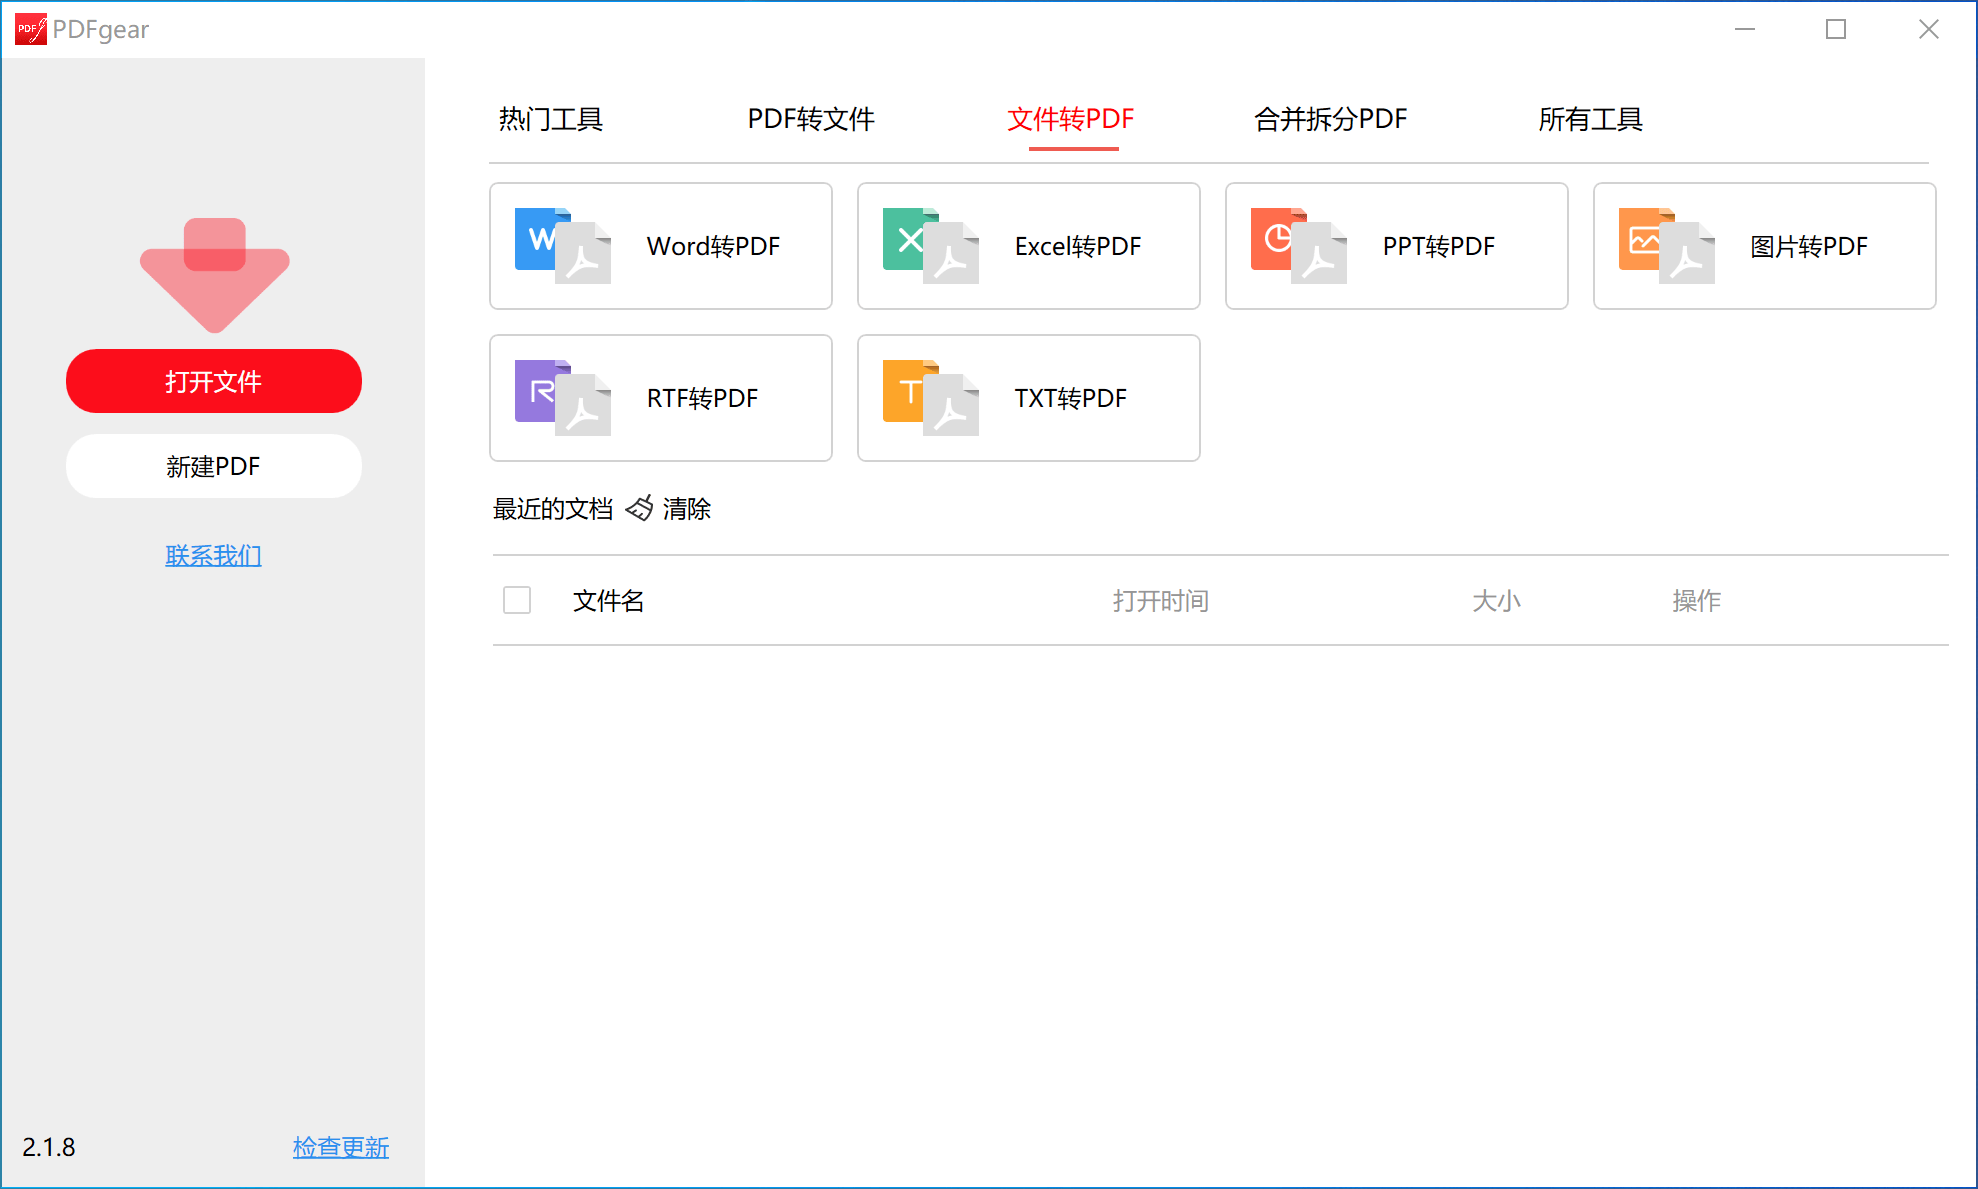Open the Word转PDF conversion tool
The image size is (1978, 1189).
660,246
